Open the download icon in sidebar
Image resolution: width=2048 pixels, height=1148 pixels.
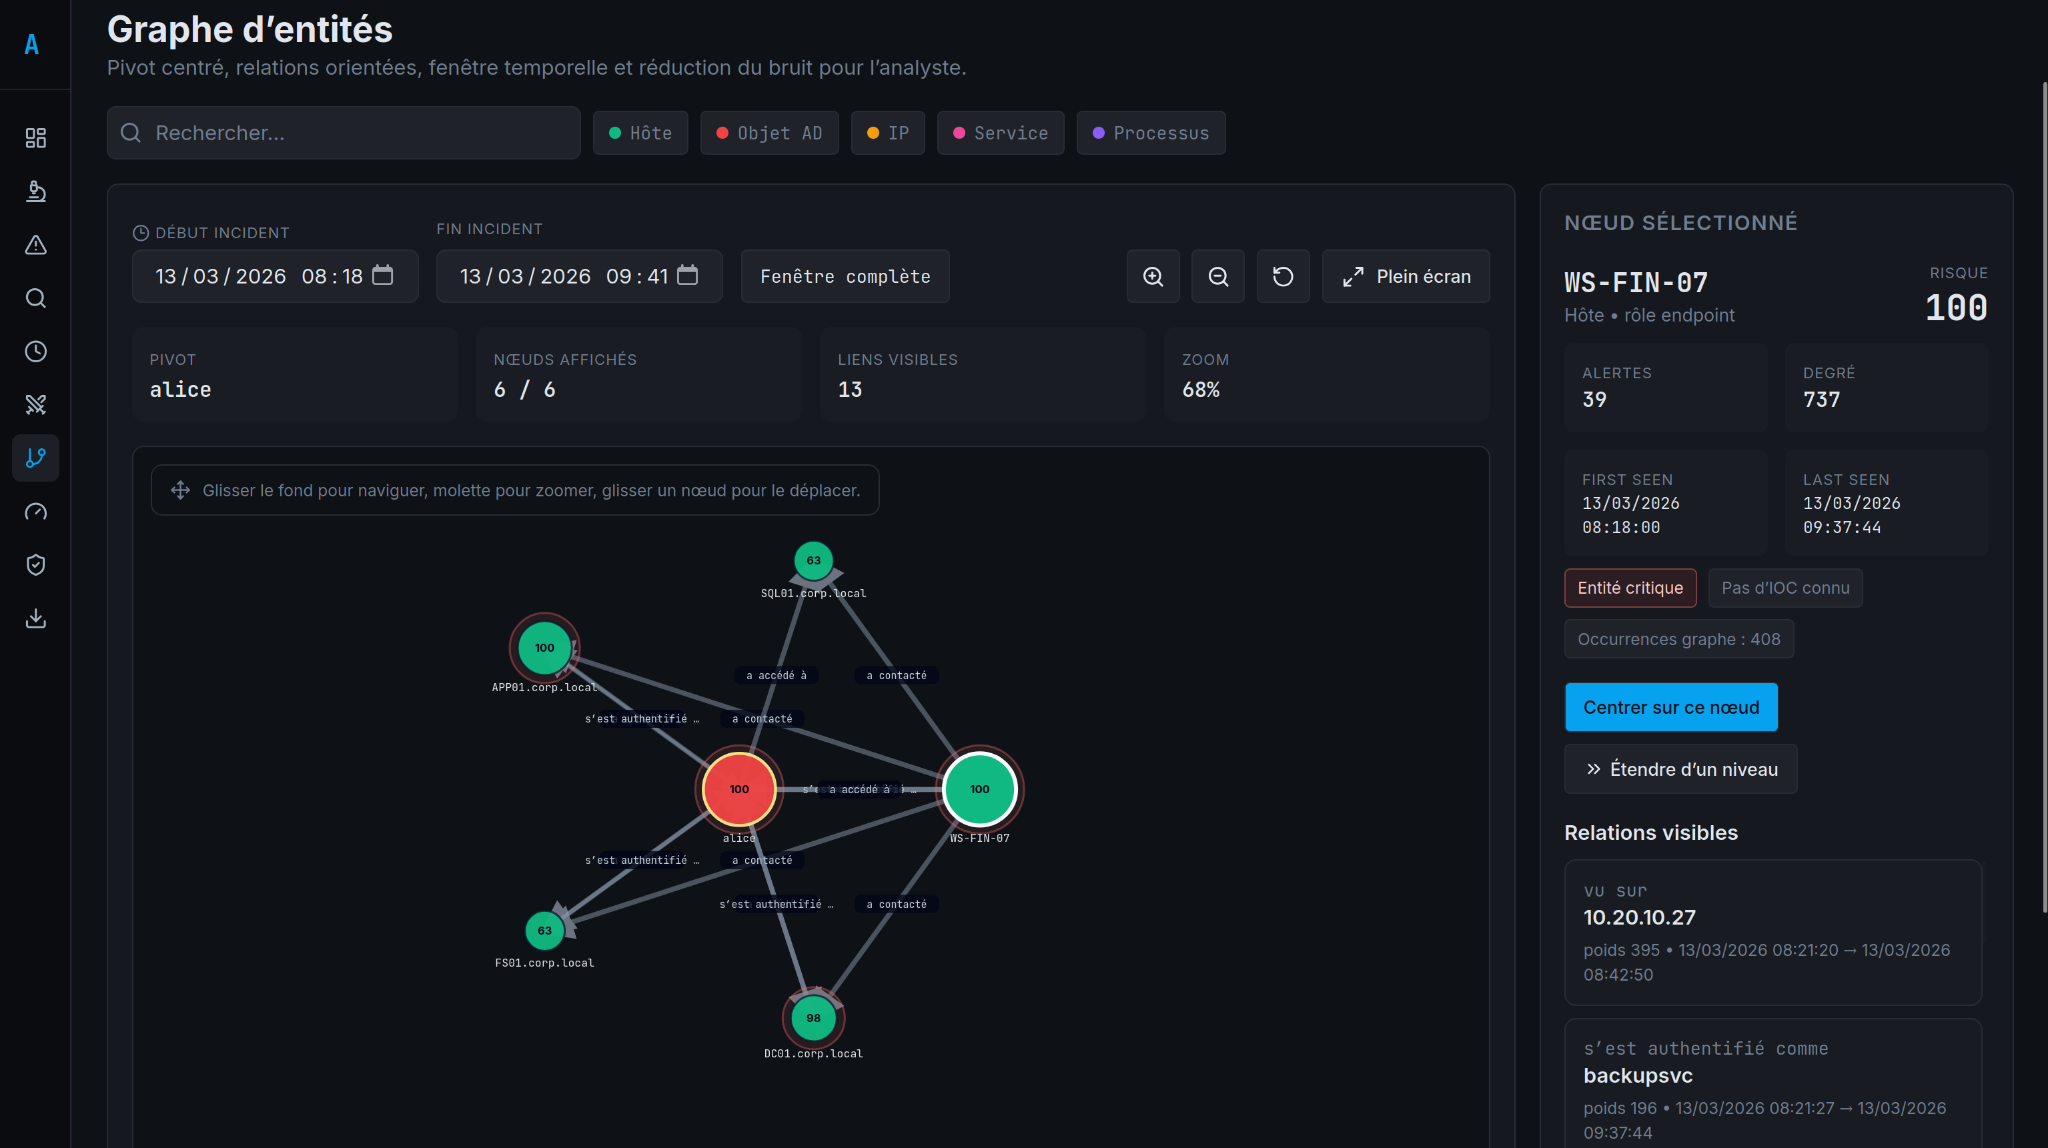click(36, 618)
